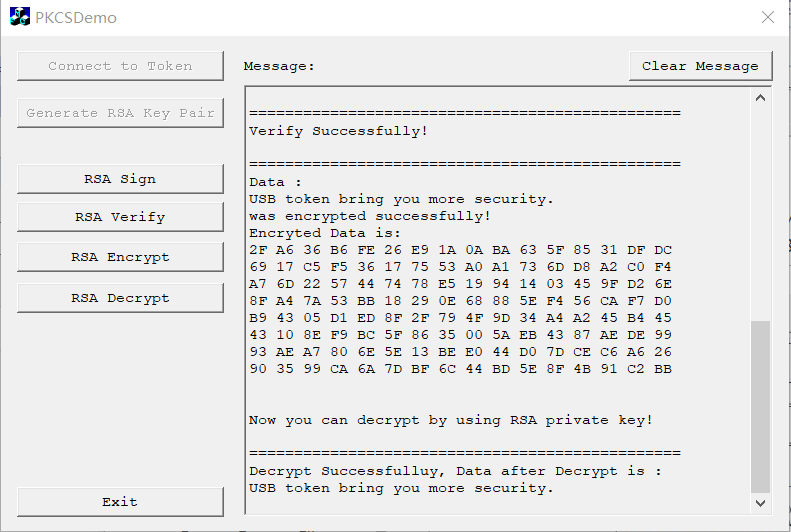This screenshot has width=791, height=532.
Task: Click the disabled Connect to Token button
Action: coord(120,66)
